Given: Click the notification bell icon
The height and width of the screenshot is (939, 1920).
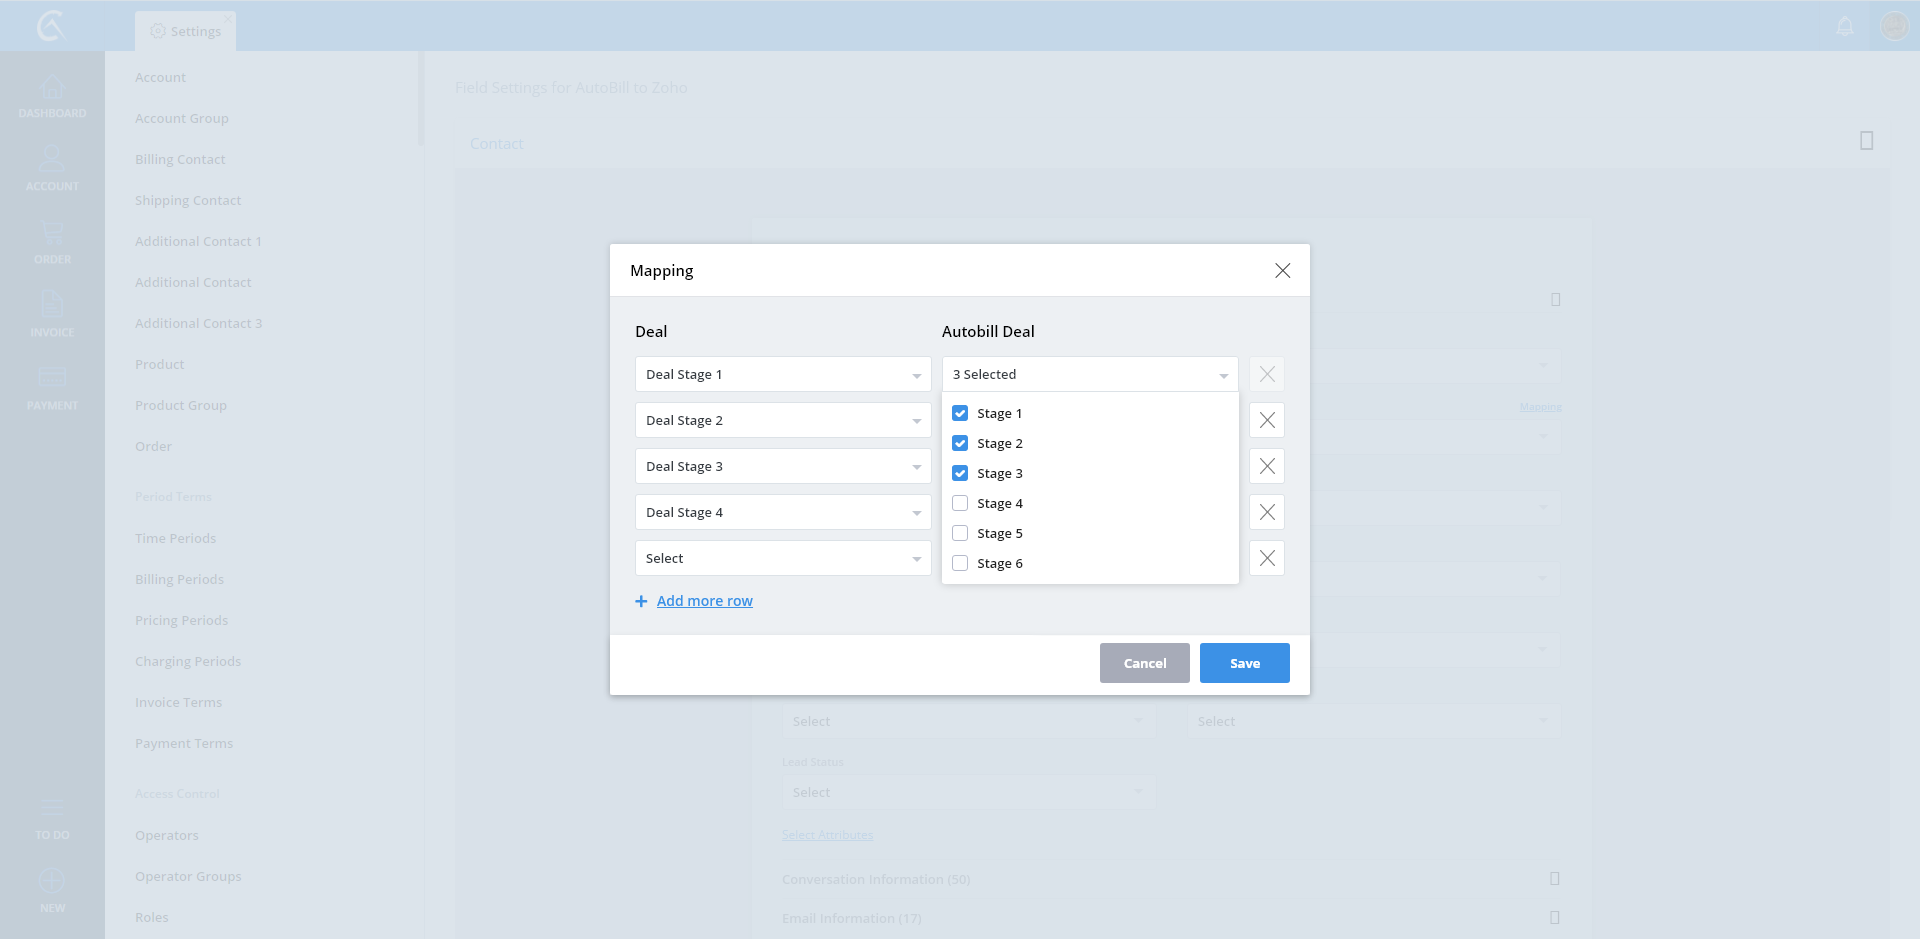Looking at the screenshot, I should tap(1845, 26).
